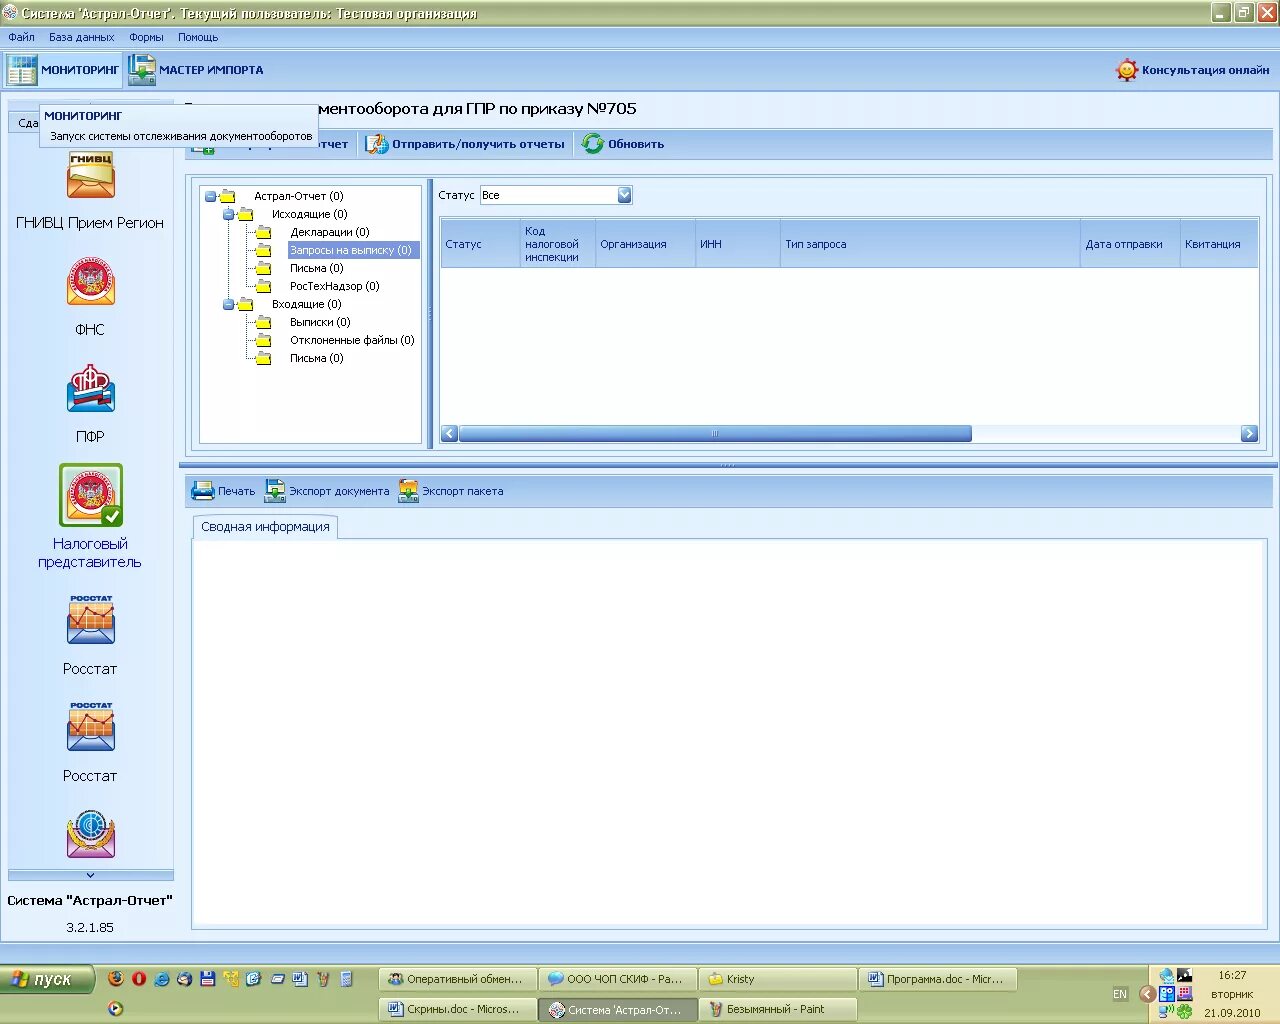Click the system clock 16:27

(1232, 975)
